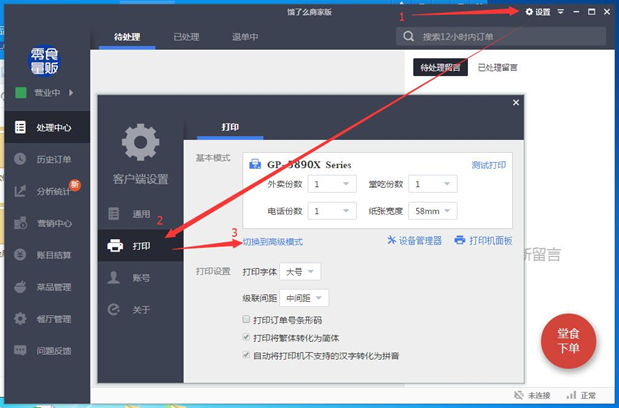Click the 关于 about icon
This screenshot has width=619, height=408.
[114, 309]
